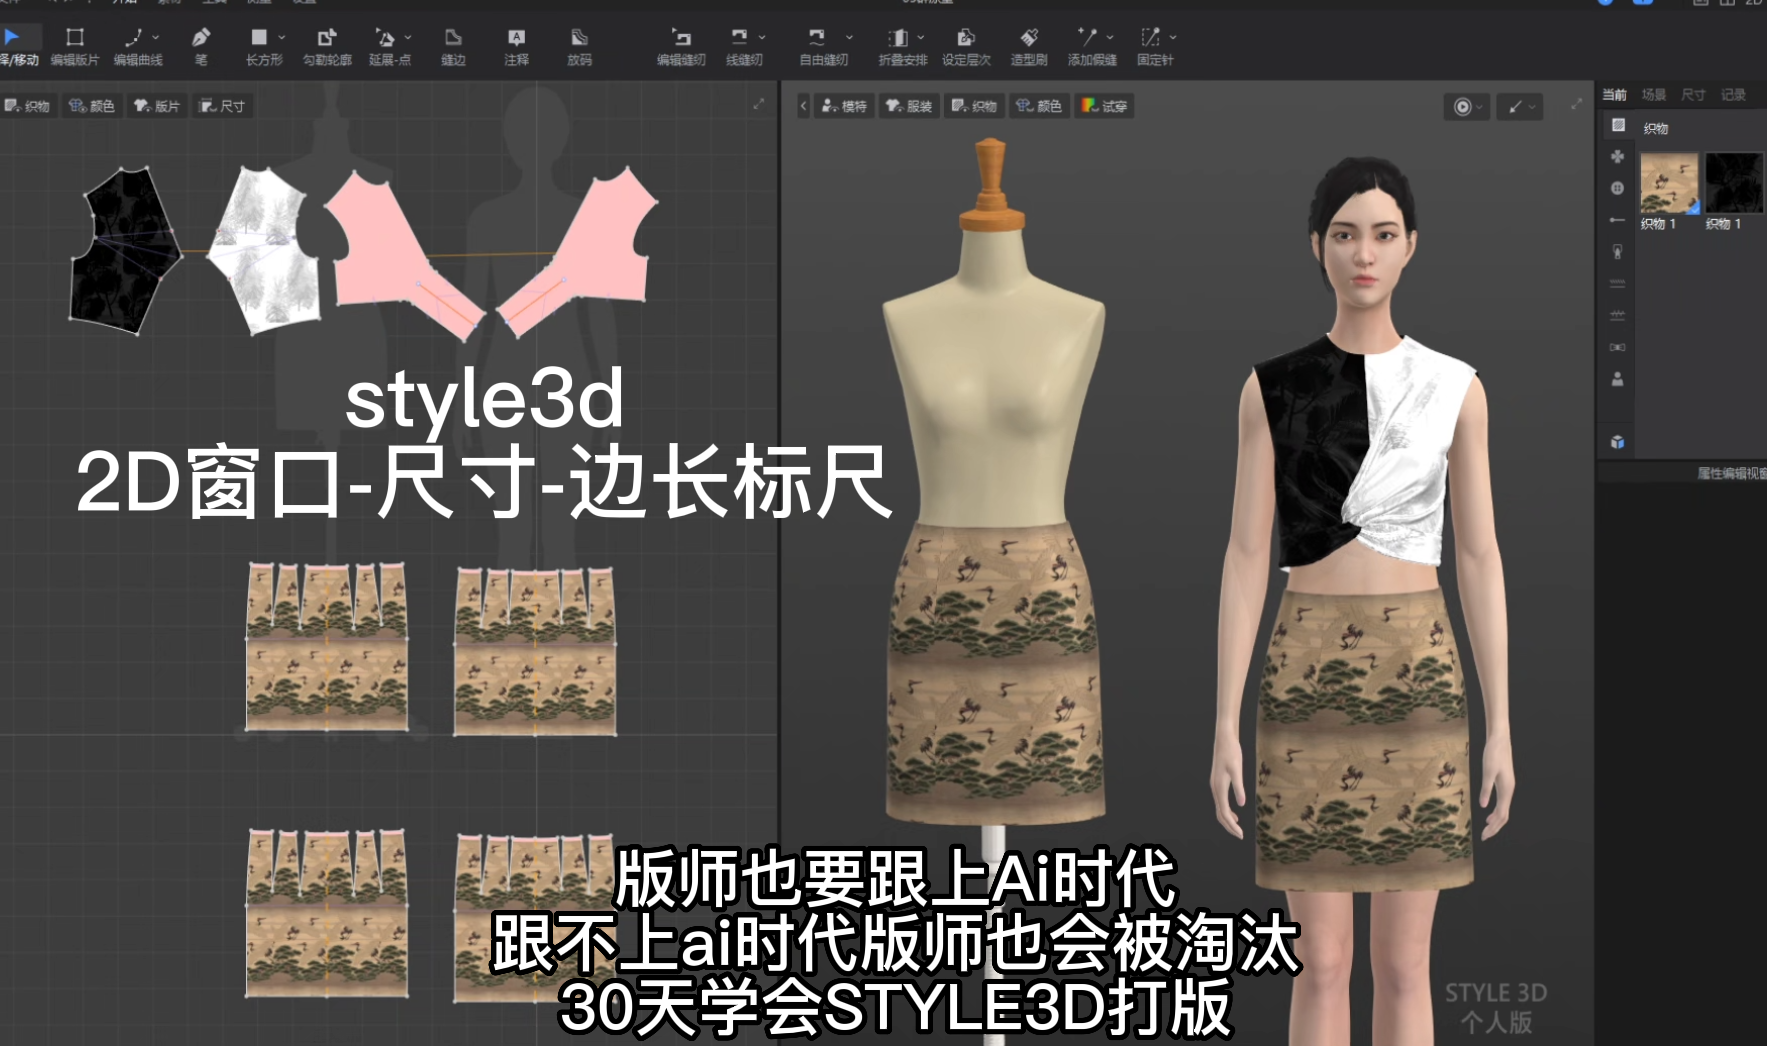Maximize the 2D window with expand icon
Screen dimensions: 1767x1046
point(759,104)
